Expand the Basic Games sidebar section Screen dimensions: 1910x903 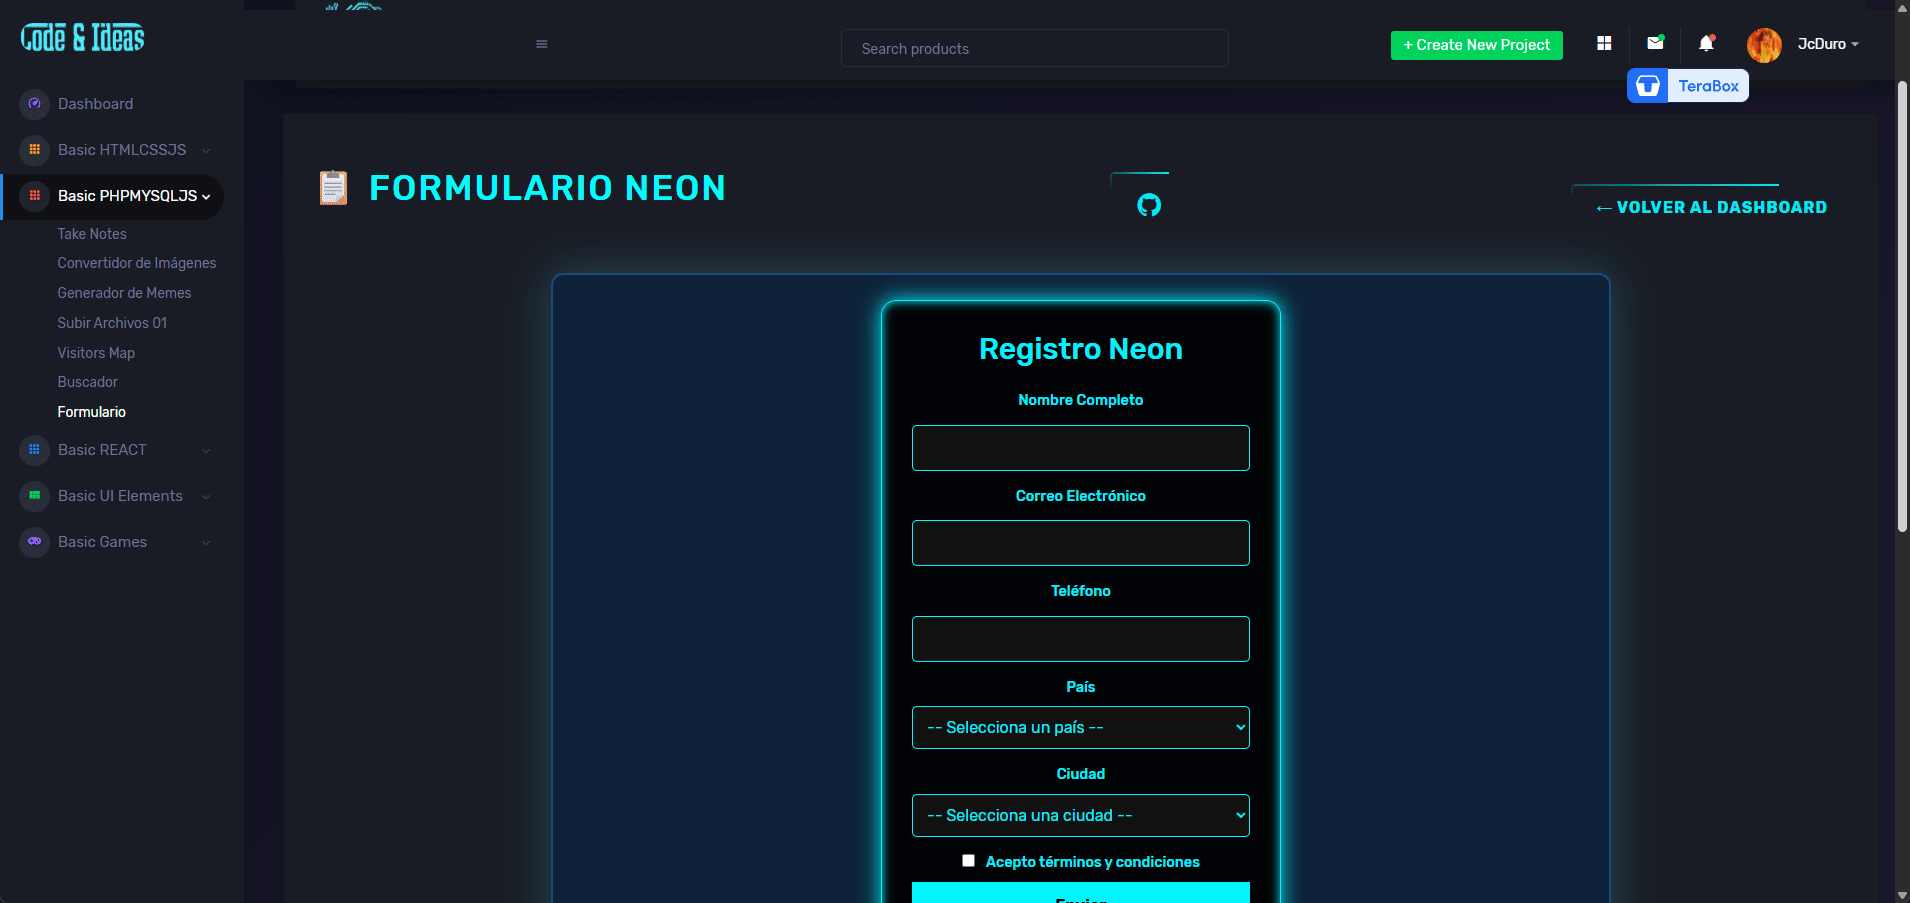coord(102,542)
